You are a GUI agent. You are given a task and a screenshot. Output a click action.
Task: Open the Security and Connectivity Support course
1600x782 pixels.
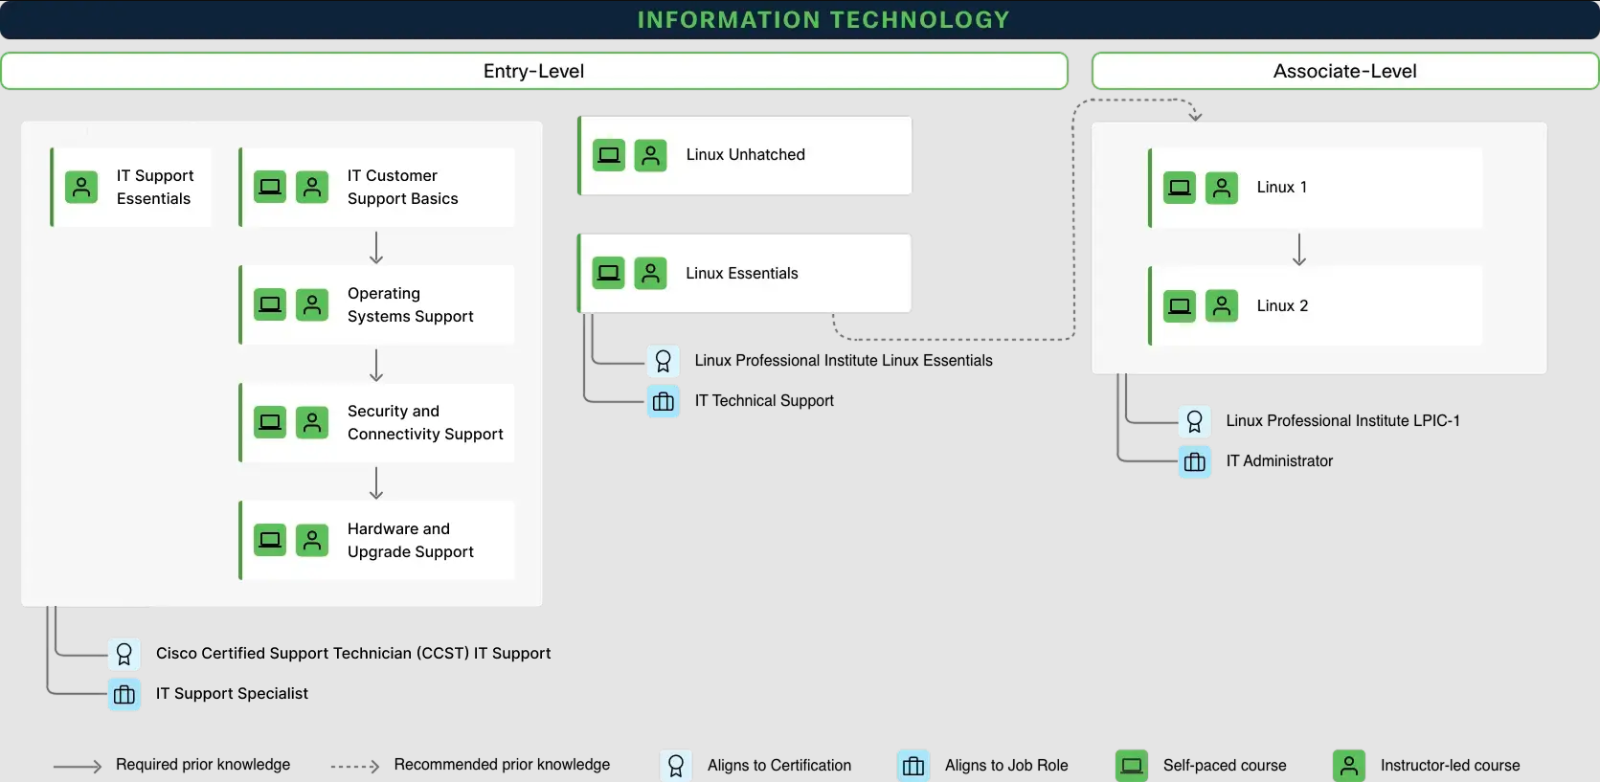tap(424, 423)
